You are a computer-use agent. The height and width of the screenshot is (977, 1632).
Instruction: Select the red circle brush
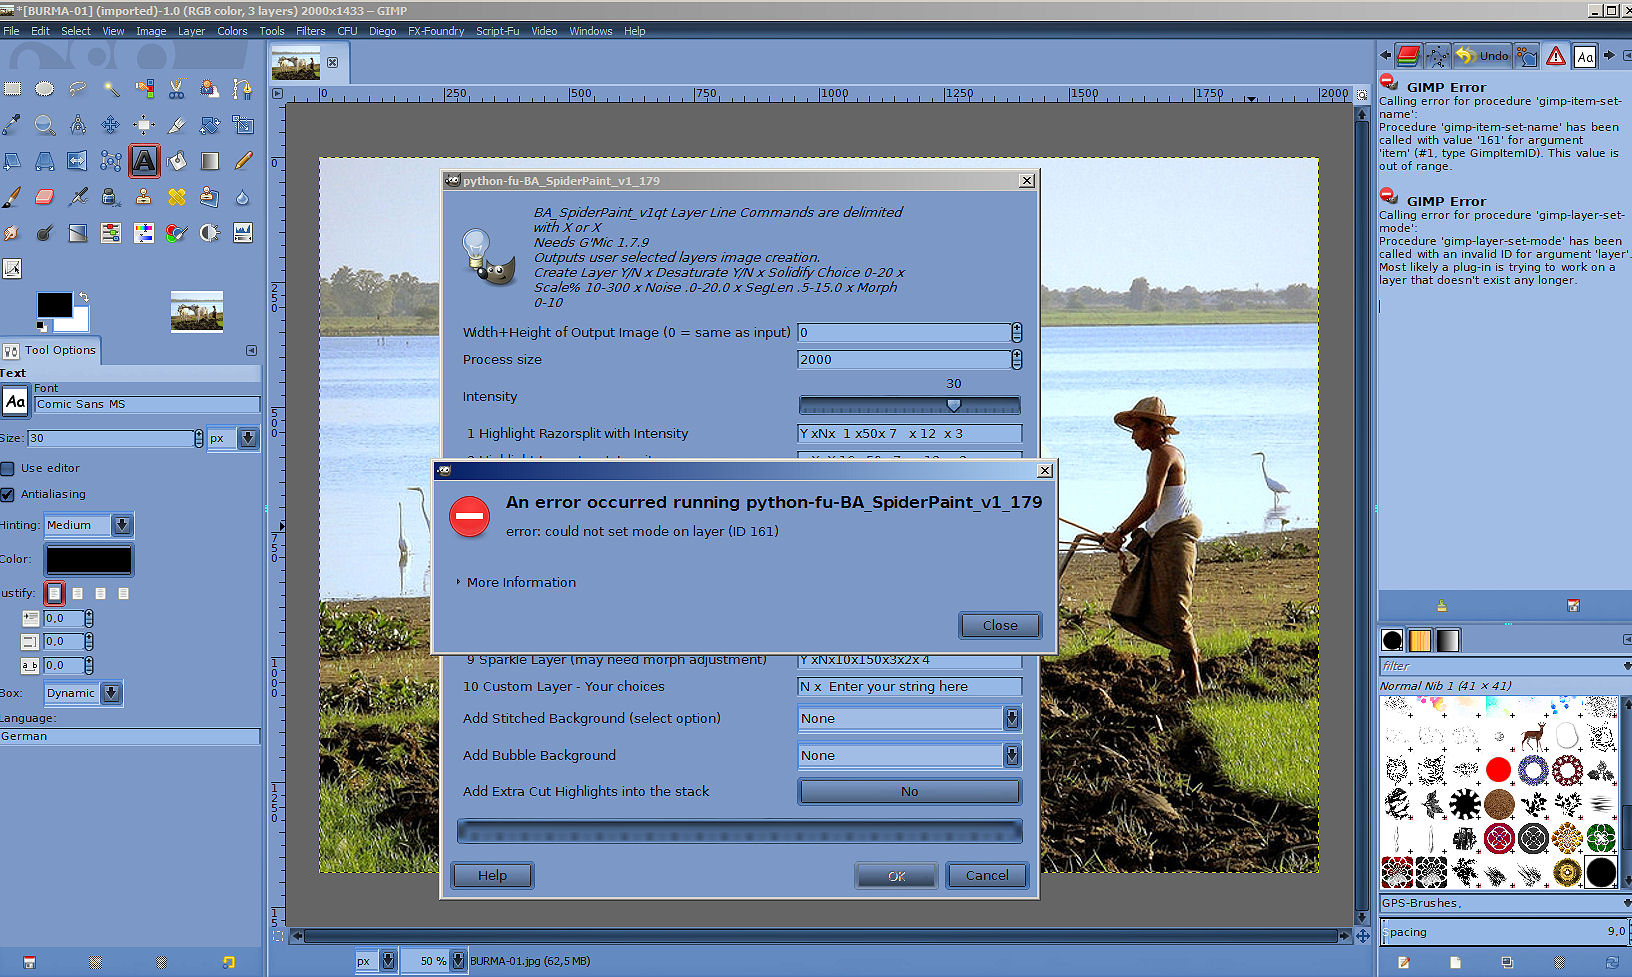[1498, 769]
